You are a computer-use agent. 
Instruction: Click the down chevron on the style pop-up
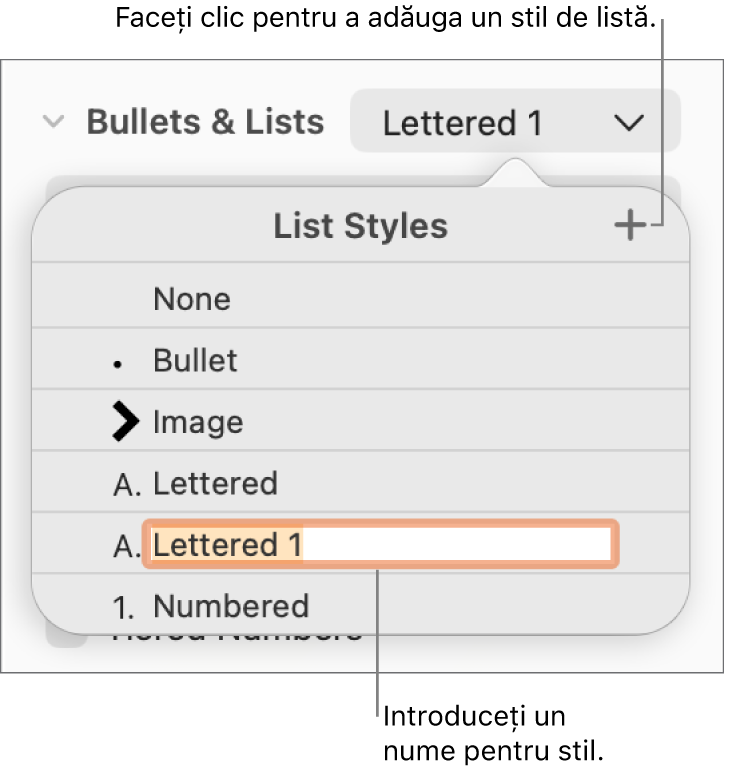point(628,123)
